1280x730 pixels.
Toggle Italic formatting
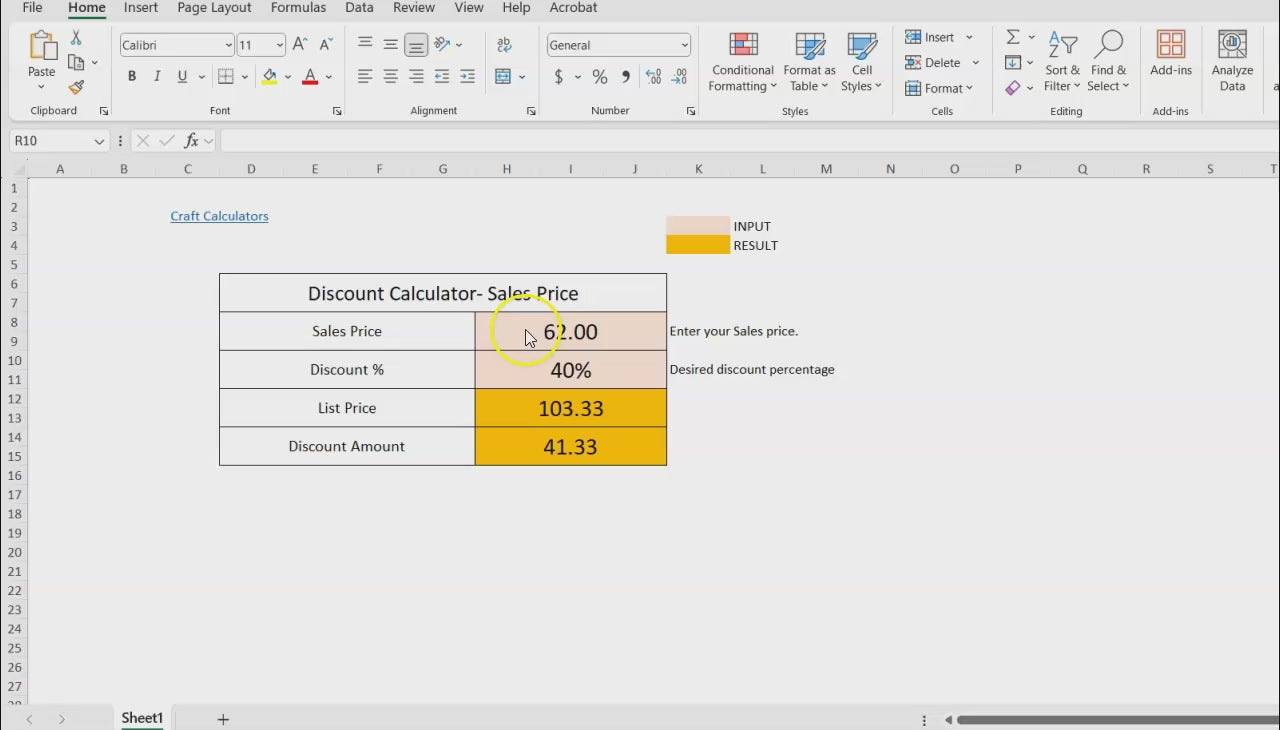point(157,77)
